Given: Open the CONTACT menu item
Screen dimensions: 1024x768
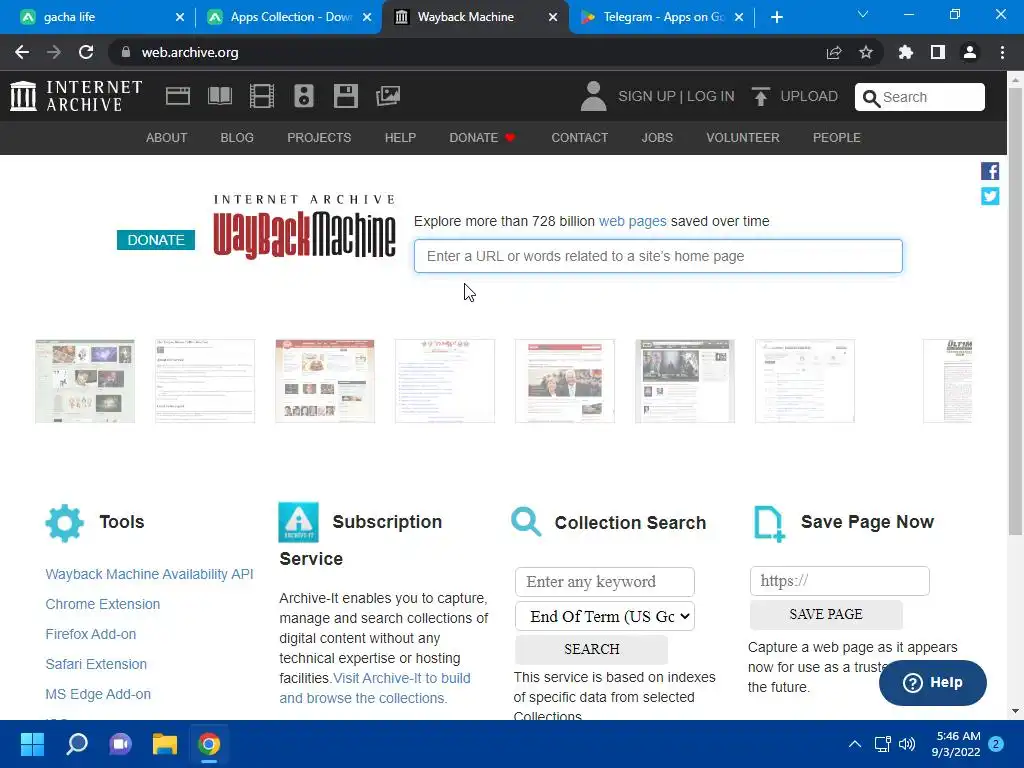Looking at the screenshot, I should pyautogui.click(x=579, y=138).
